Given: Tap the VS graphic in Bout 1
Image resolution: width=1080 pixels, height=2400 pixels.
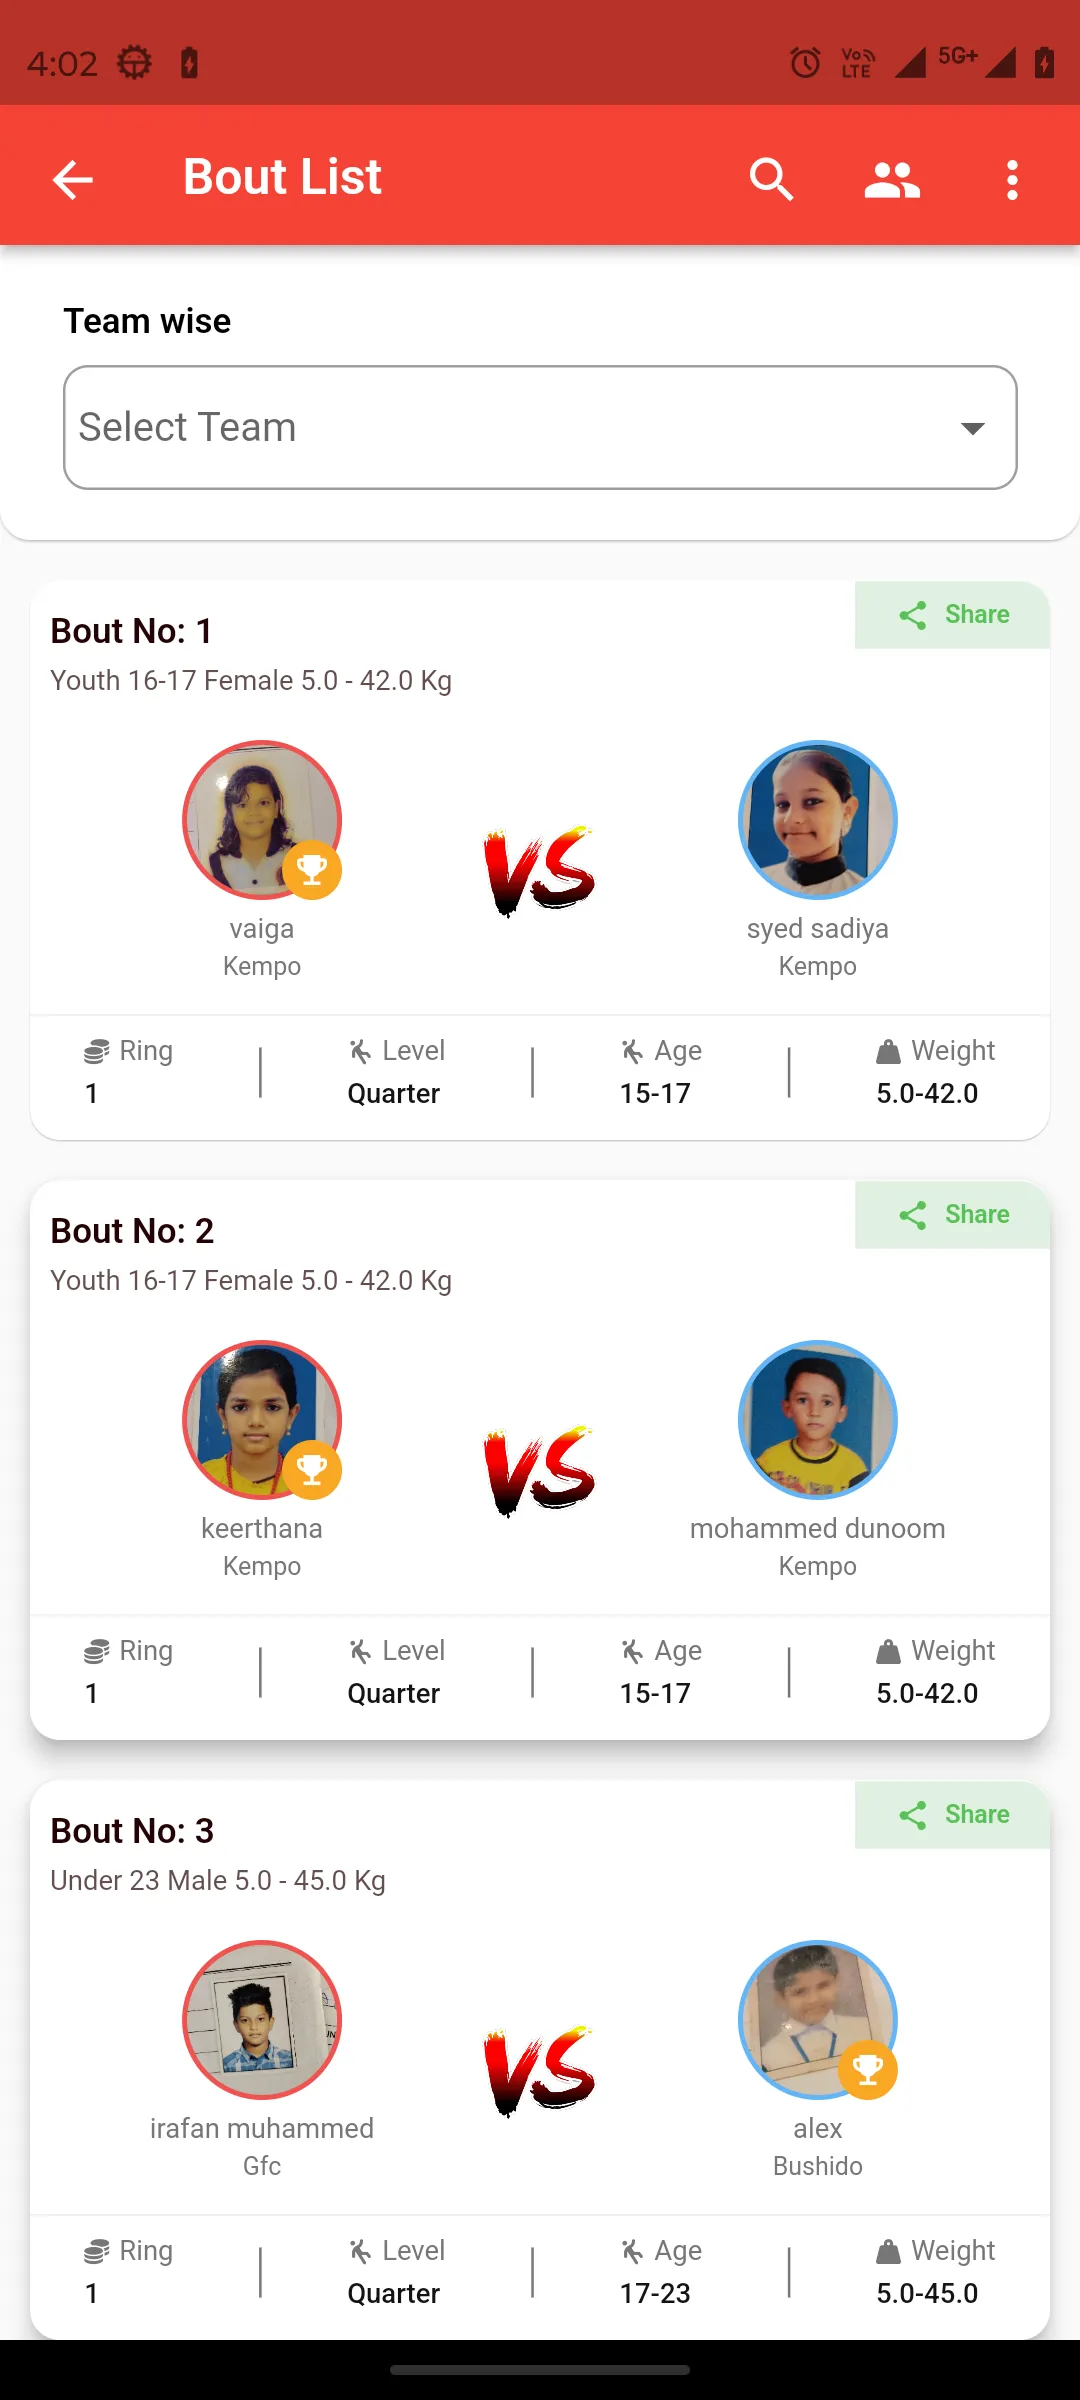Looking at the screenshot, I should point(540,871).
